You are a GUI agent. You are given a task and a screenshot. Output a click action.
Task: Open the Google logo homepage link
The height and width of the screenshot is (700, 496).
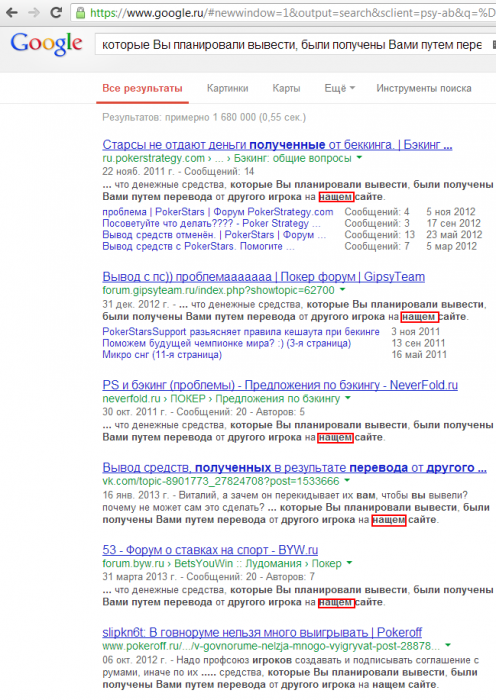pyautogui.click(x=46, y=44)
